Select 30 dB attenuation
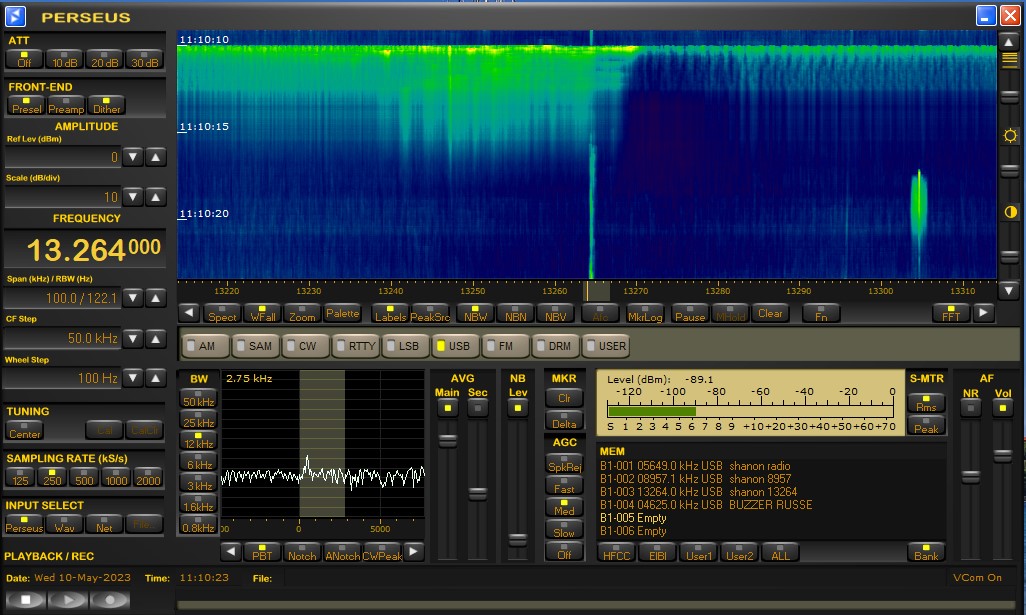This screenshot has height=615, width=1026. 145,59
